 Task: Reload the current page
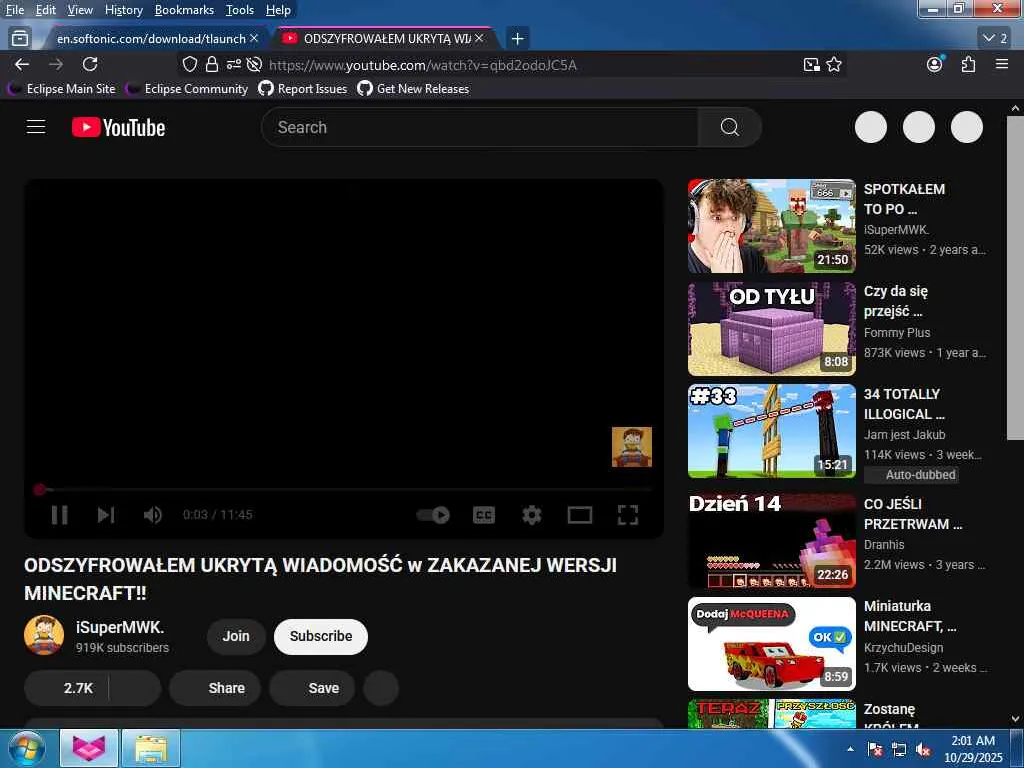click(90, 64)
